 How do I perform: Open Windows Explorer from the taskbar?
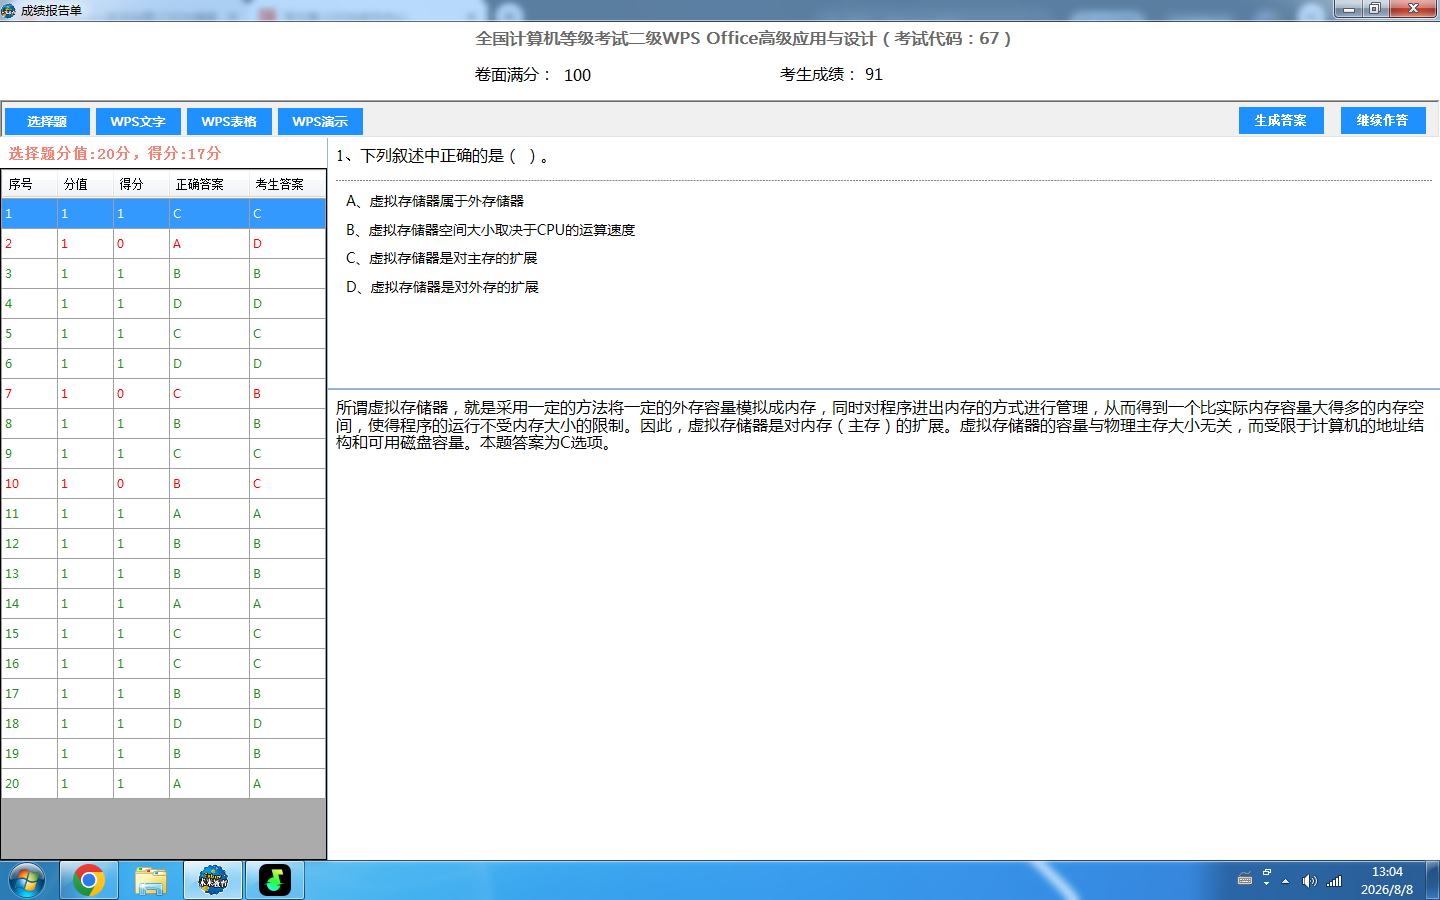point(151,880)
